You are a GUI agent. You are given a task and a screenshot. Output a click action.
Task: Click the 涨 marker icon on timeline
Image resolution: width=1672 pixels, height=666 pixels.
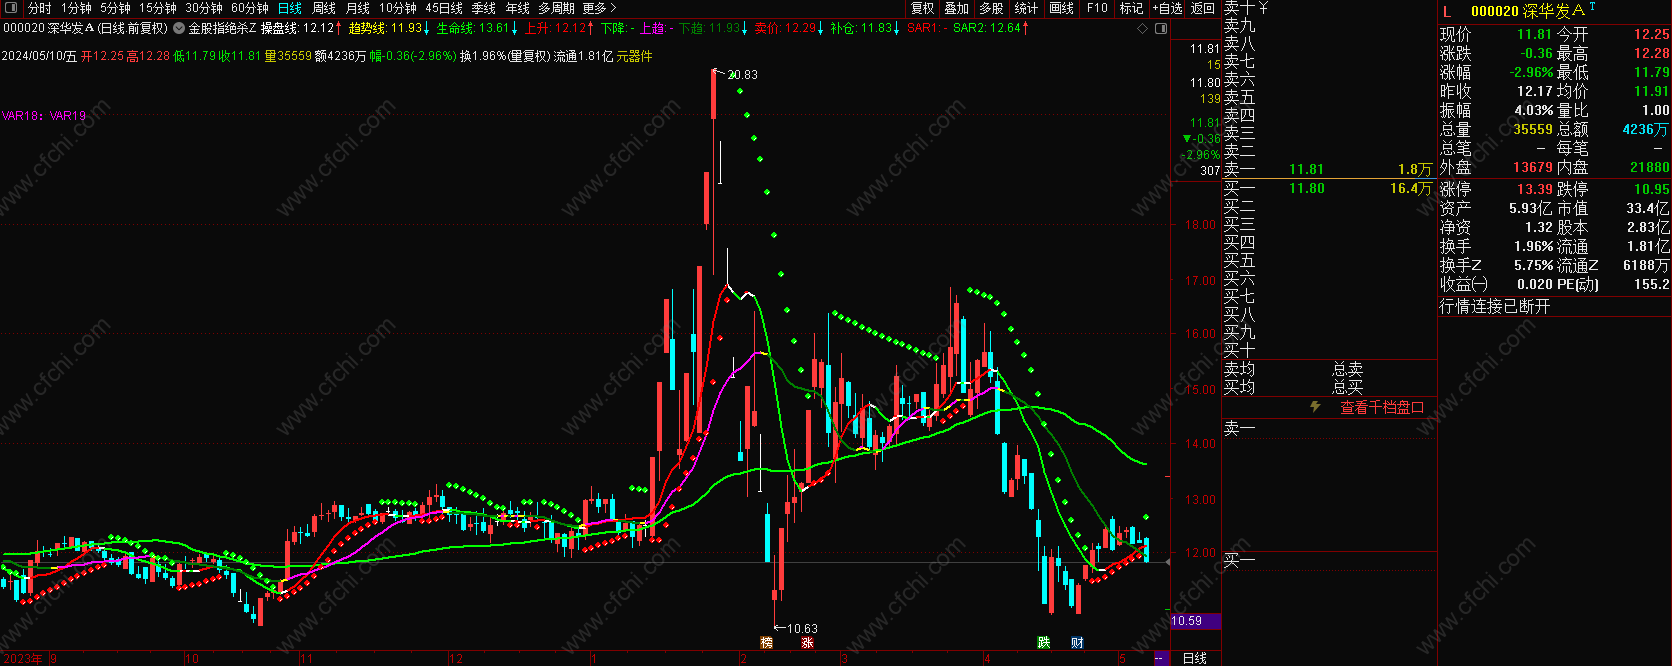point(807,643)
